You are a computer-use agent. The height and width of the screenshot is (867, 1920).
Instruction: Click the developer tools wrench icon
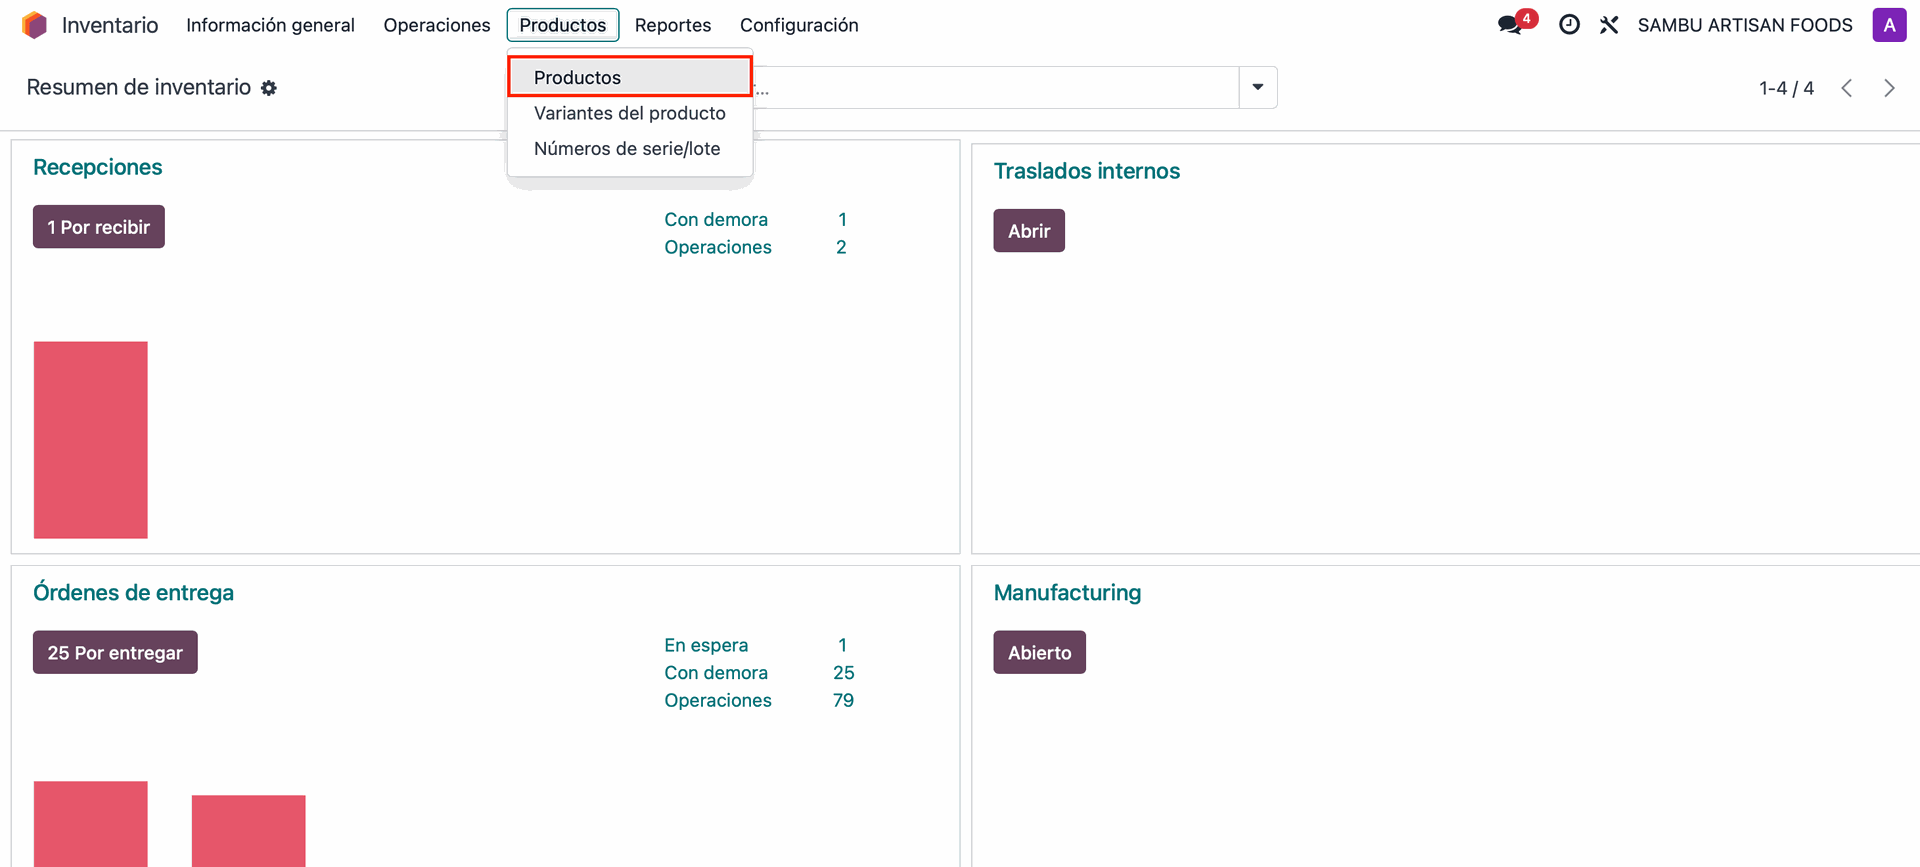pyautogui.click(x=1609, y=25)
